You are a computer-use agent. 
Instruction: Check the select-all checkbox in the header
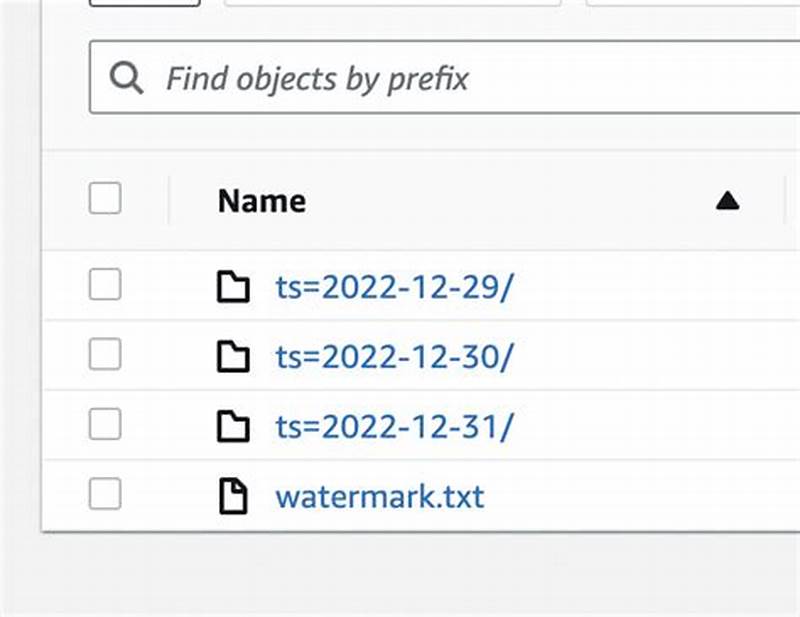[x=105, y=200]
